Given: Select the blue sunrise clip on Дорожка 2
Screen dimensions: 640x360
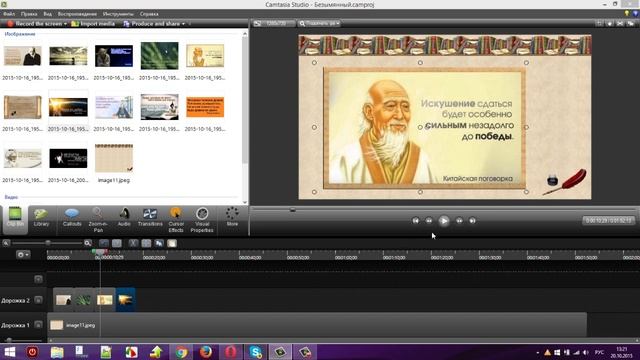Looking at the screenshot, I should [x=125, y=300].
